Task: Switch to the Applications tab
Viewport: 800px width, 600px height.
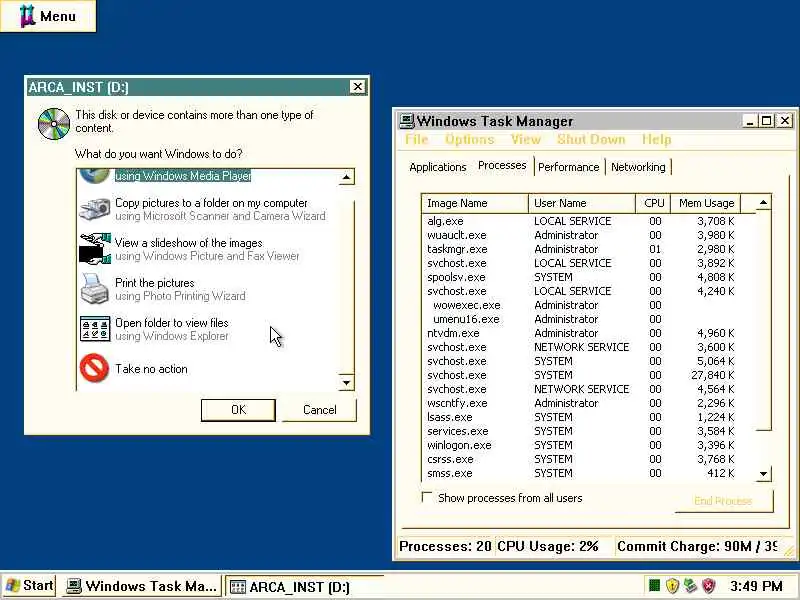Action: (438, 167)
